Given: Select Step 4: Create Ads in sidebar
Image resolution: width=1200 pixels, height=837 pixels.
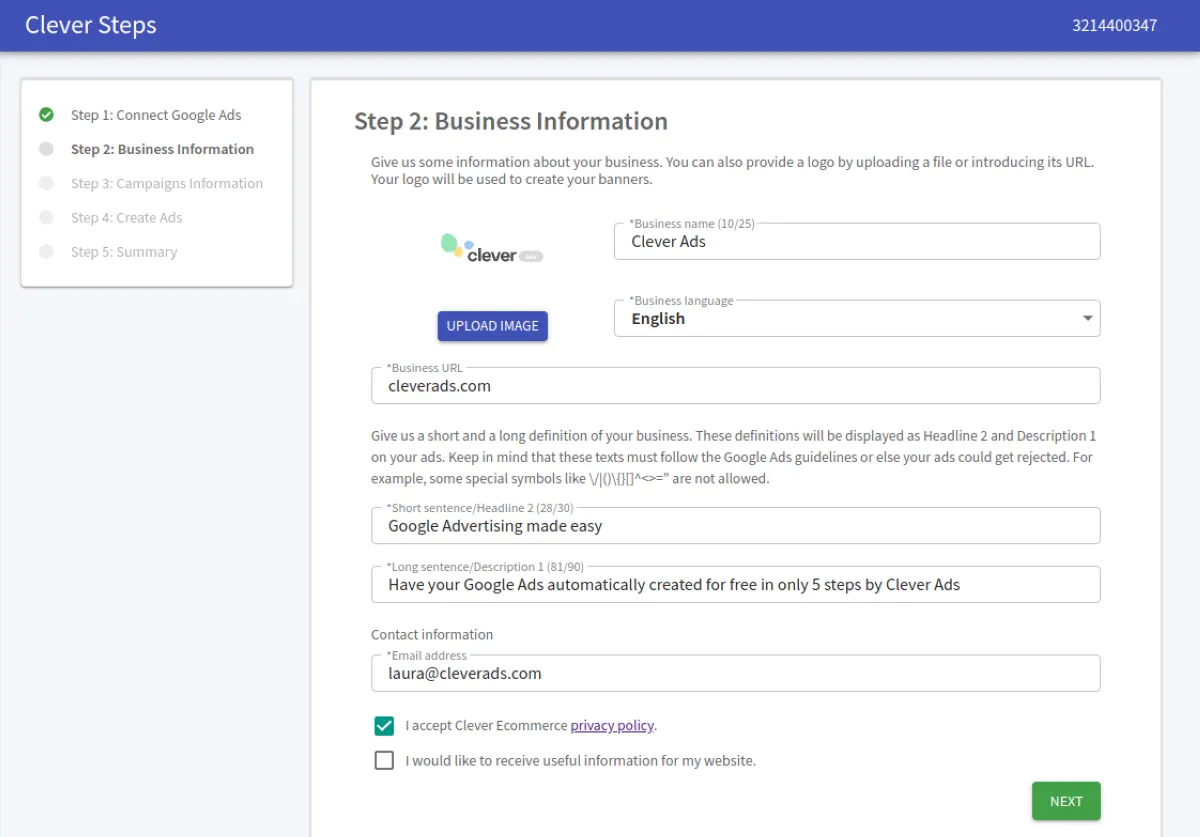Looking at the screenshot, I should click(126, 217).
